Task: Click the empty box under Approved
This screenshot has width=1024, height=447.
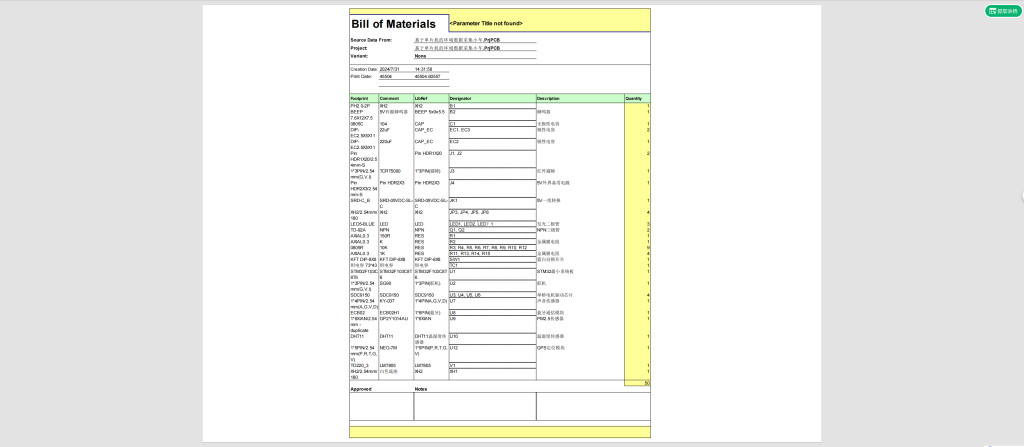Action: coord(381,406)
